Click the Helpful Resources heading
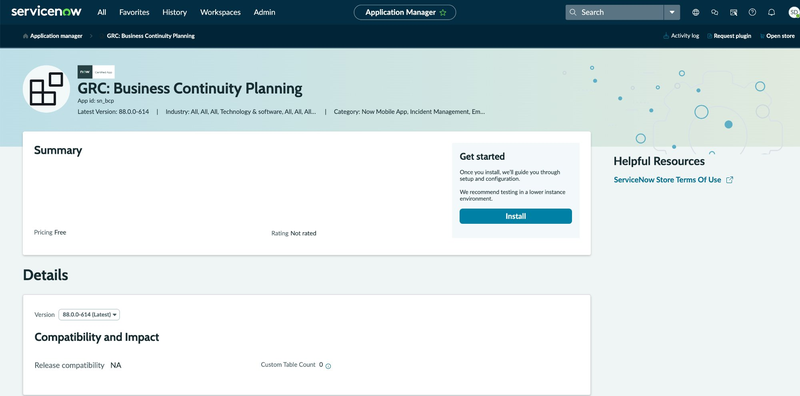The width and height of the screenshot is (800, 396). [659, 161]
